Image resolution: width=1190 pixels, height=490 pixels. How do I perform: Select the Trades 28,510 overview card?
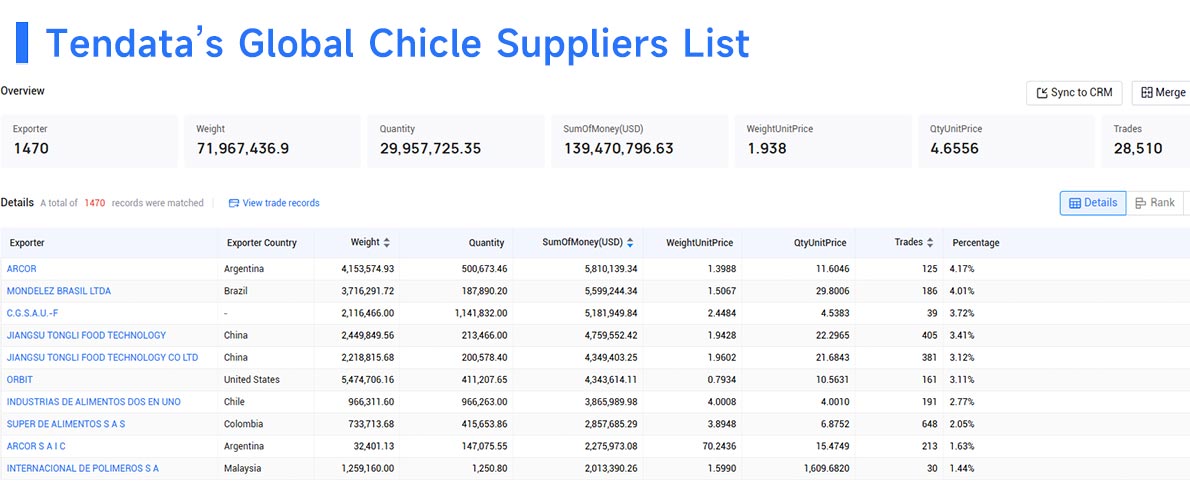(1146, 141)
